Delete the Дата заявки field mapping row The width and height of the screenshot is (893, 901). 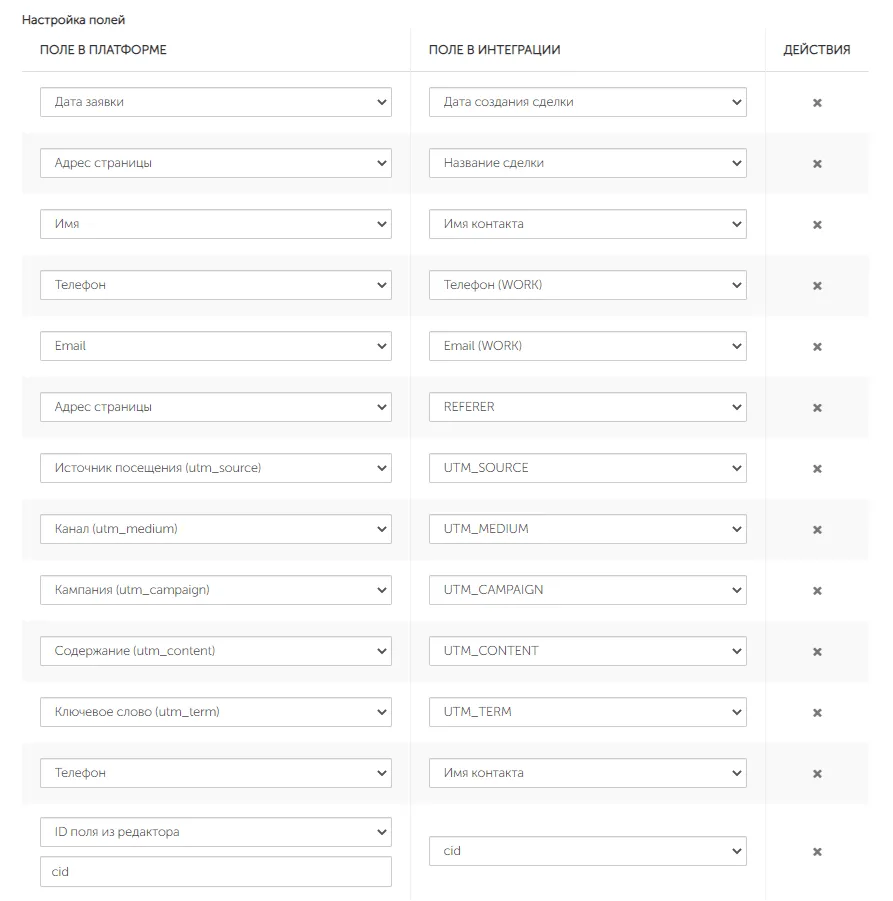[817, 103]
